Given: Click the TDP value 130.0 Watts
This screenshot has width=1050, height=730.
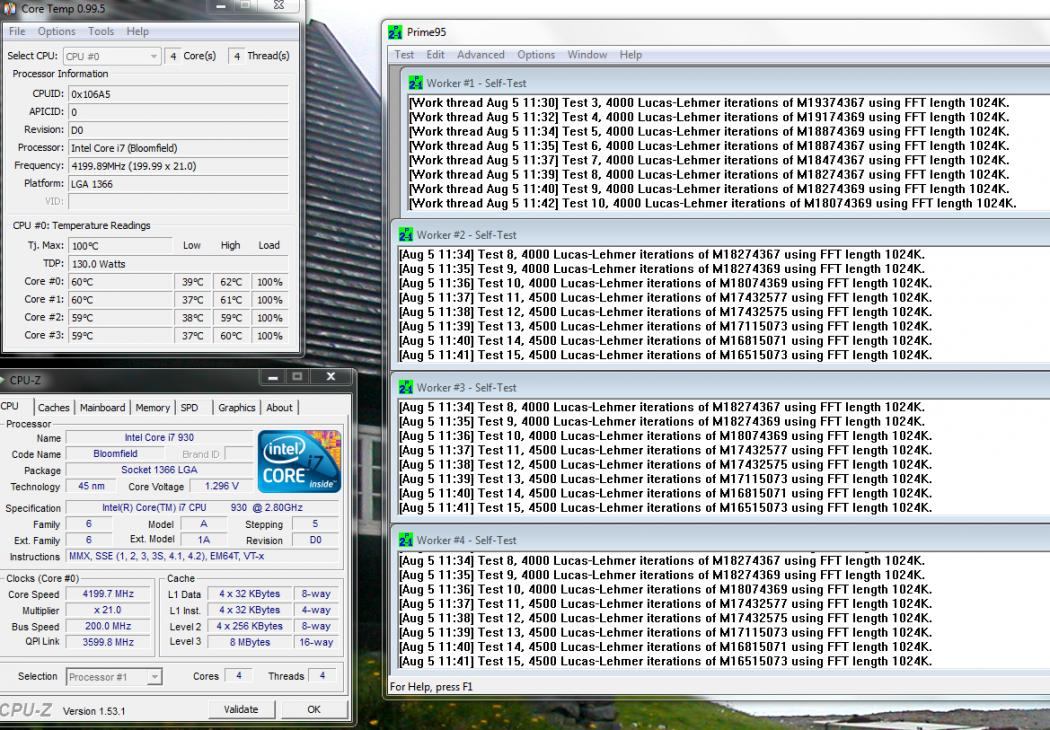Looking at the screenshot, I should (x=178, y=264).
